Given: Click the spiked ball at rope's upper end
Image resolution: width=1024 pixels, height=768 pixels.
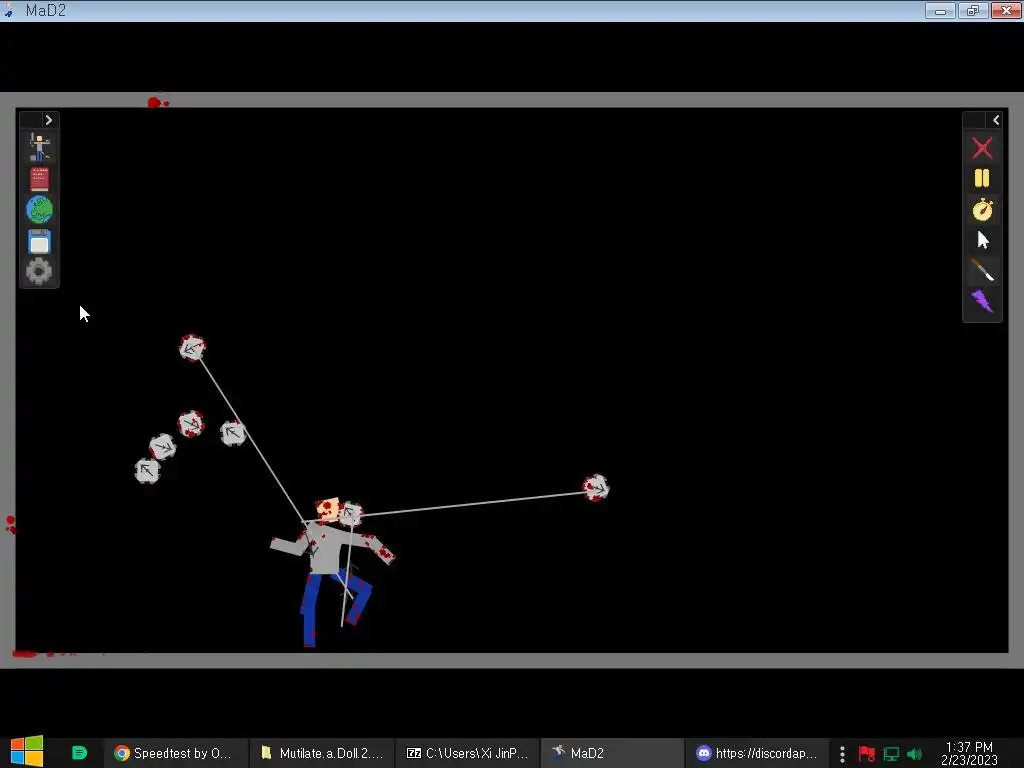Looking at the screenshot, I should tap(192, 348).
